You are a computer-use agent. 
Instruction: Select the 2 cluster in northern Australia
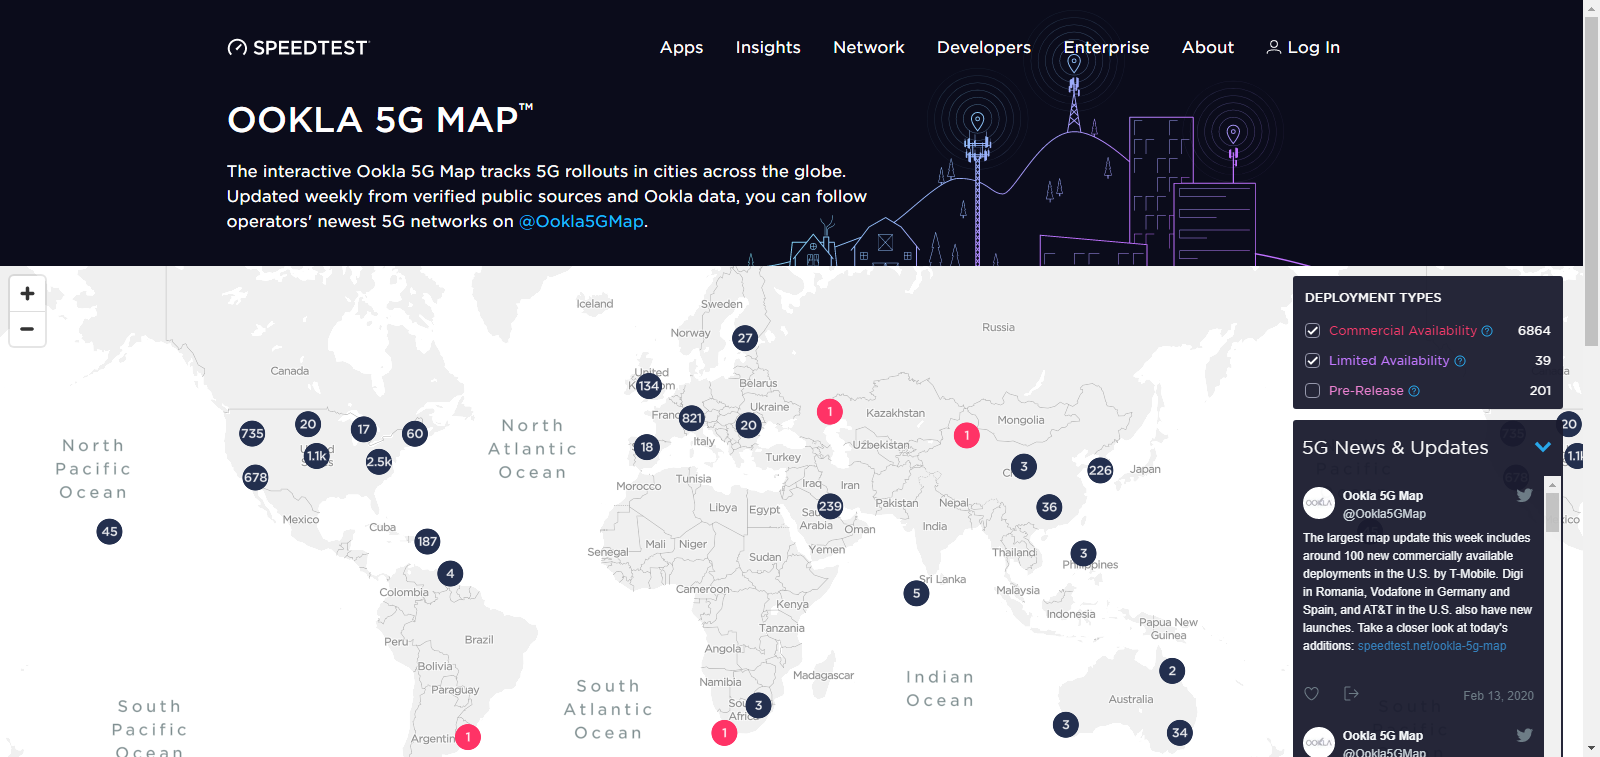tap(1172, 670)
